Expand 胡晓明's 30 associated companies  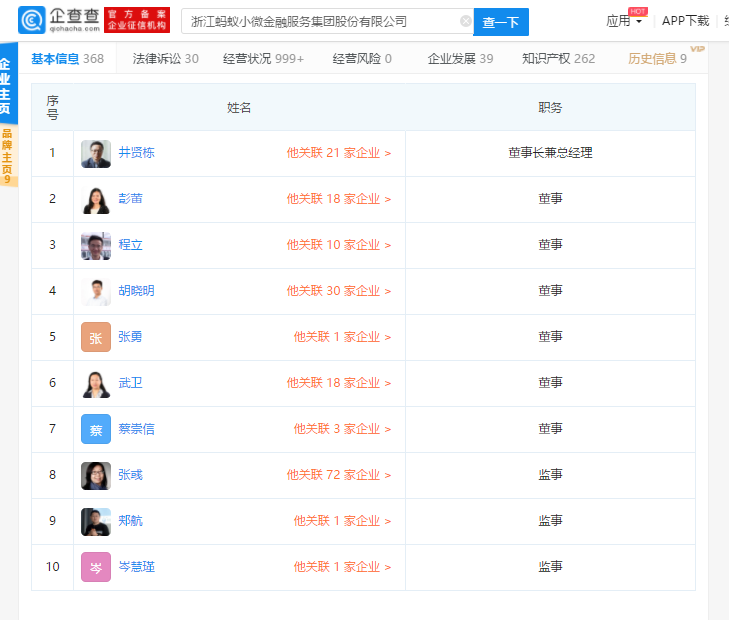click(x=338, y=292)
